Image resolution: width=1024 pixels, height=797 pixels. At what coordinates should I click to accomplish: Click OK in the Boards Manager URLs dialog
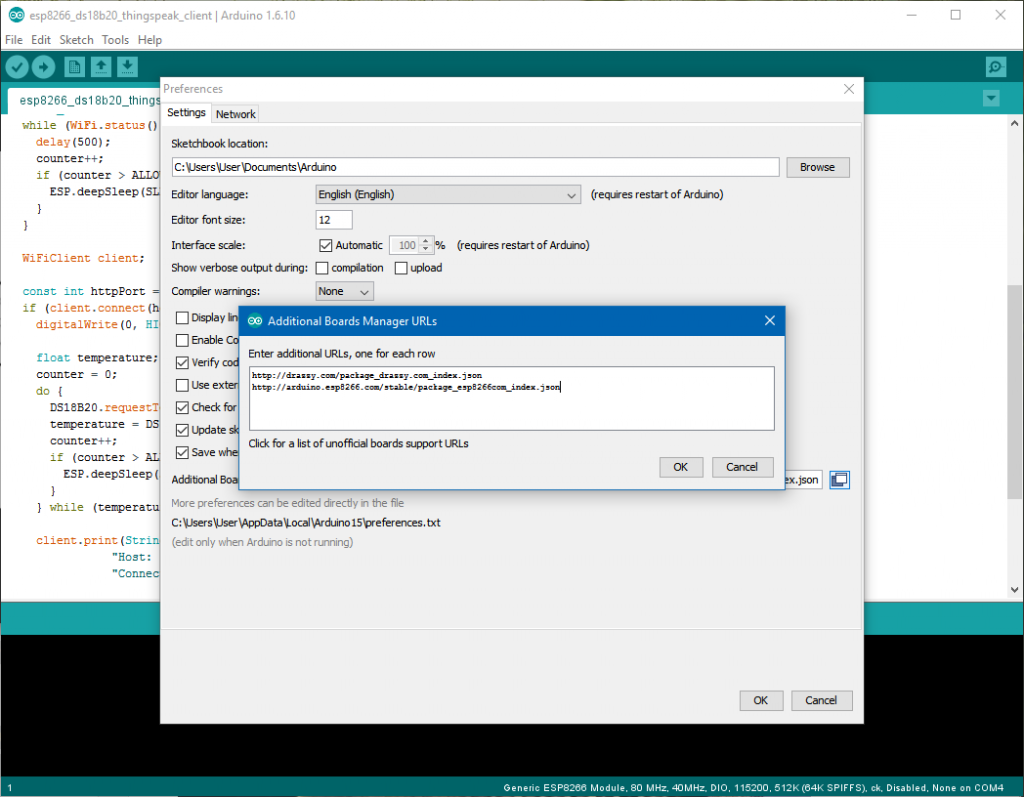coord(680,467)
